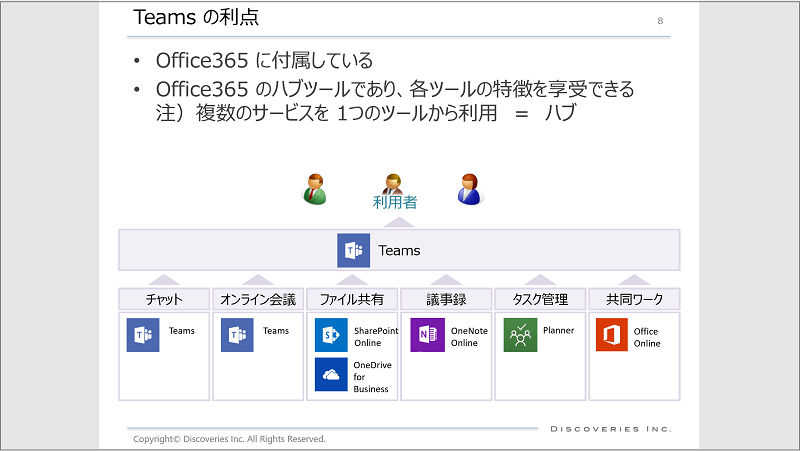Click the Teams text label under オンライン会議
This screenshot has width=800, height=451.
click(276, 331)
